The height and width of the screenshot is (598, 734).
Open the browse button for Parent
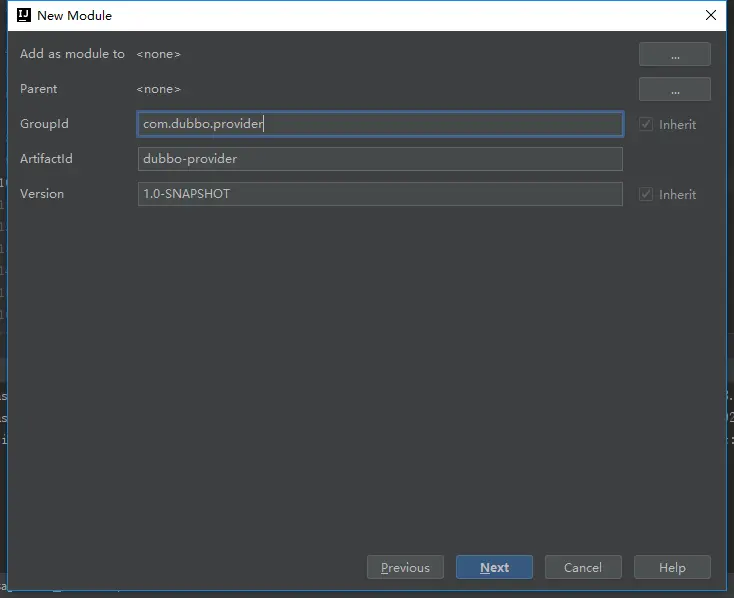[675, 89]
